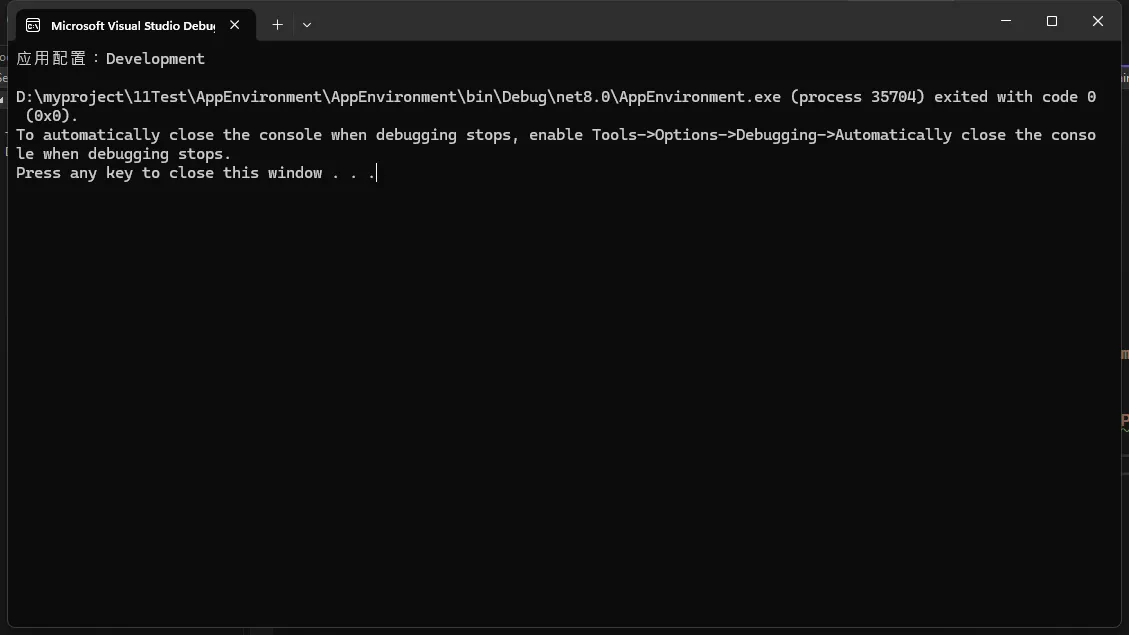
Task: Click the word Development in output
Action: pyautogui.click(x=155, y=59)
